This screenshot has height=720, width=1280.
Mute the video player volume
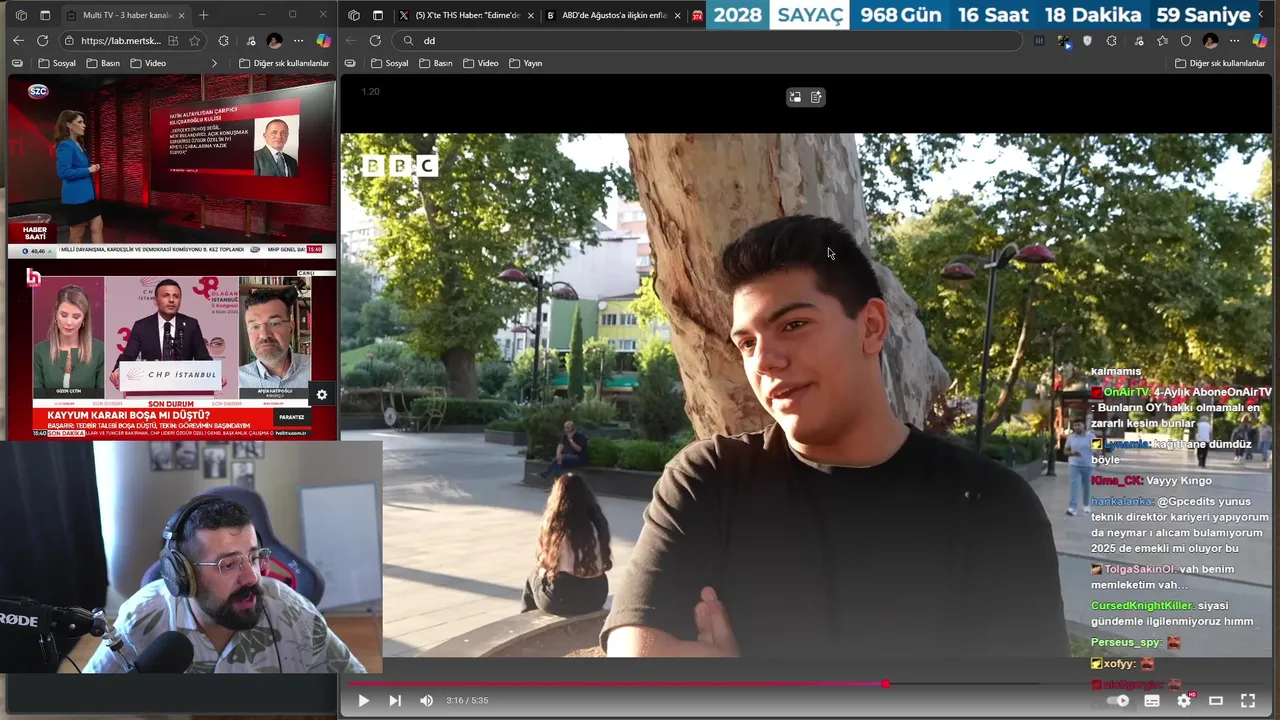pos(426,701)
